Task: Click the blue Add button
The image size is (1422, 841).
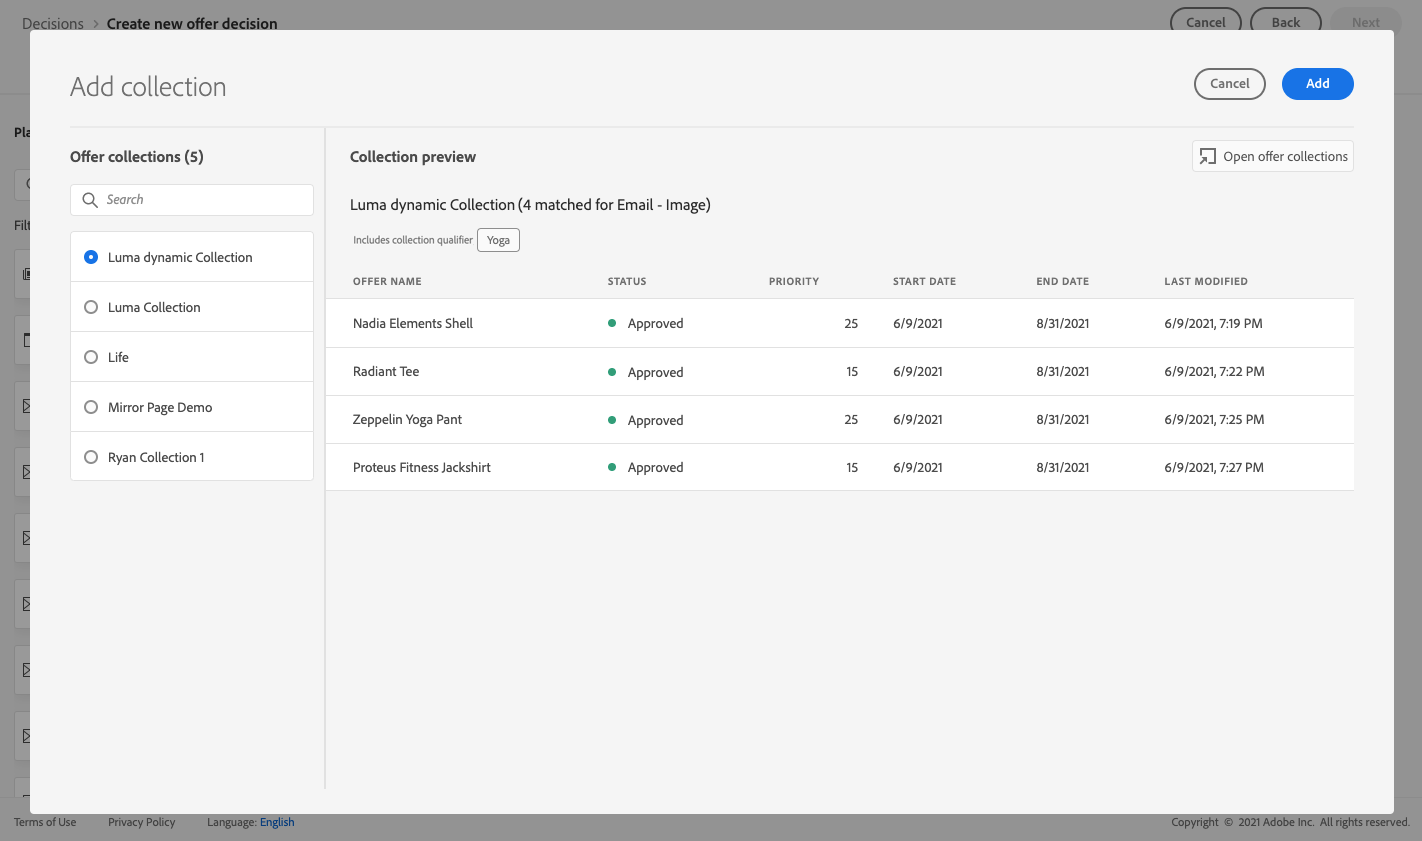Action: click(x=1317, y=84)
